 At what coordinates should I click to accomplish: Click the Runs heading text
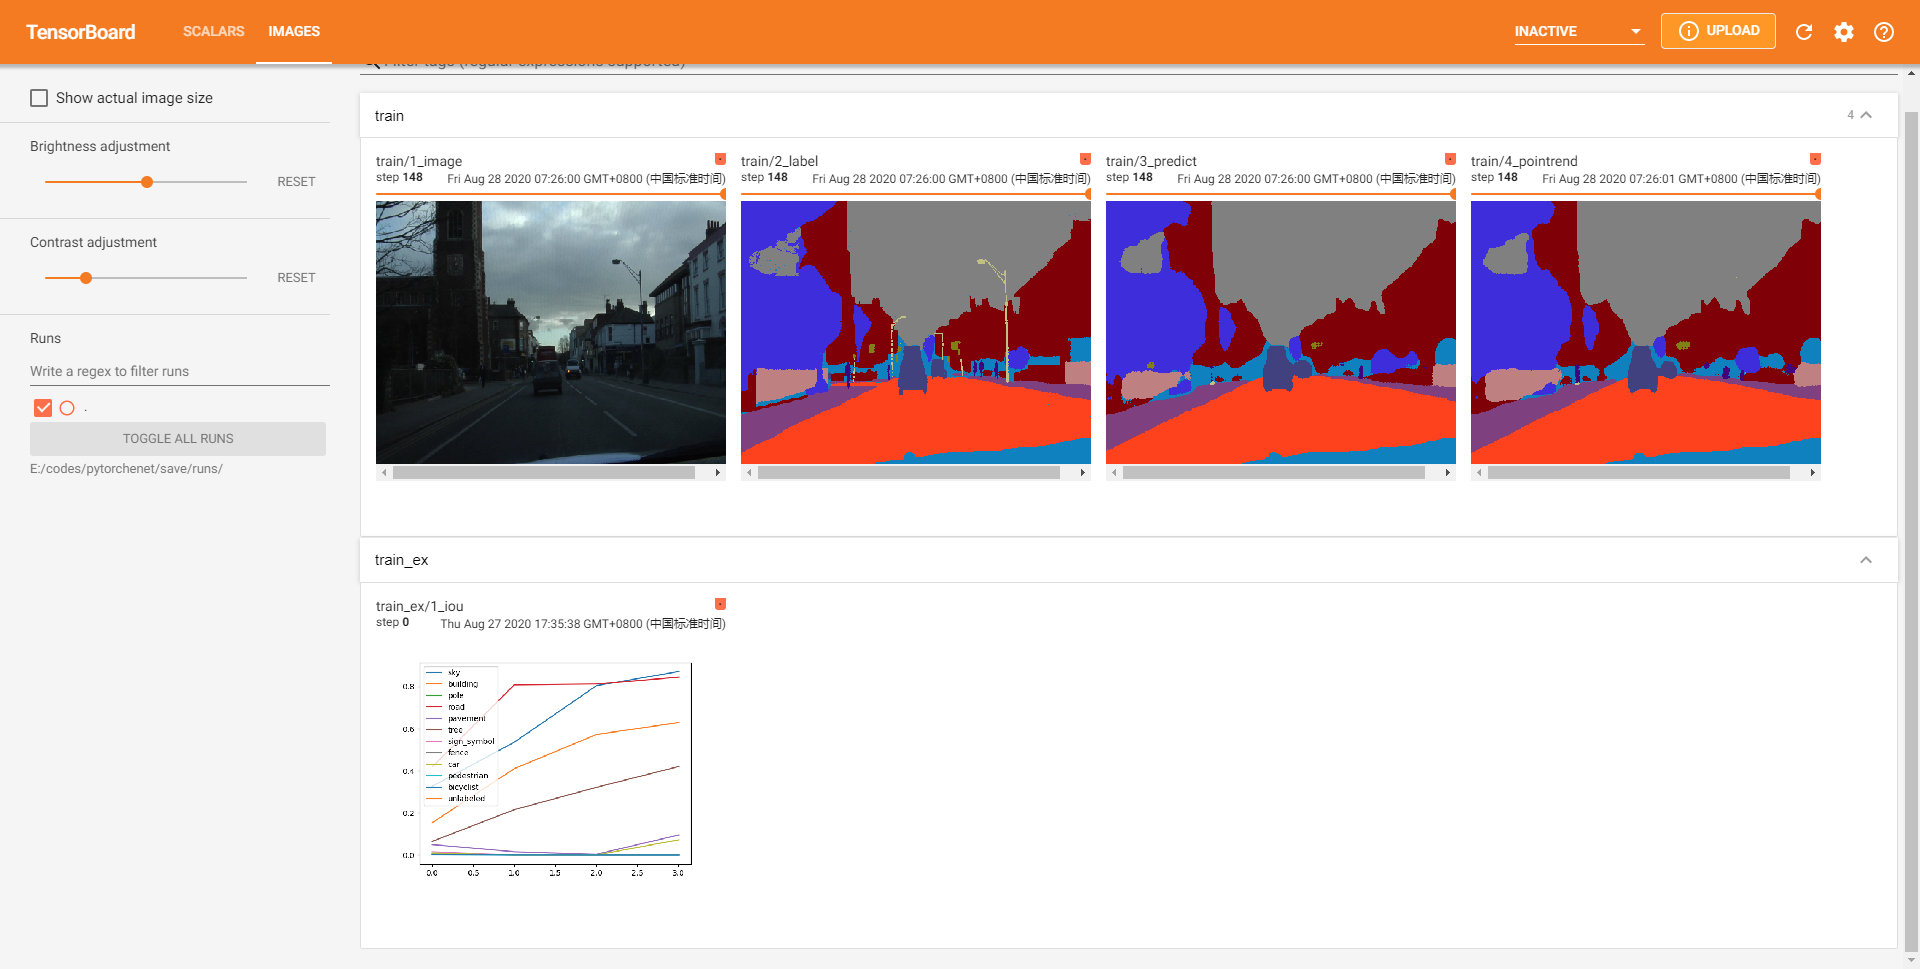click(45, 338)
